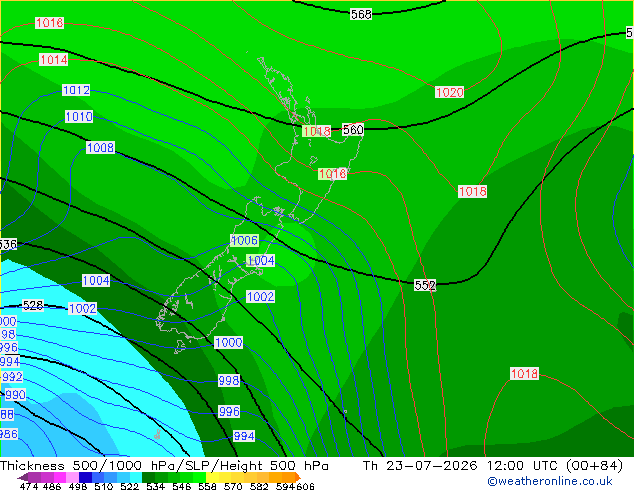
Task: Click the orange right arrow tip of the color scale
Action: [x=298, y=477]
